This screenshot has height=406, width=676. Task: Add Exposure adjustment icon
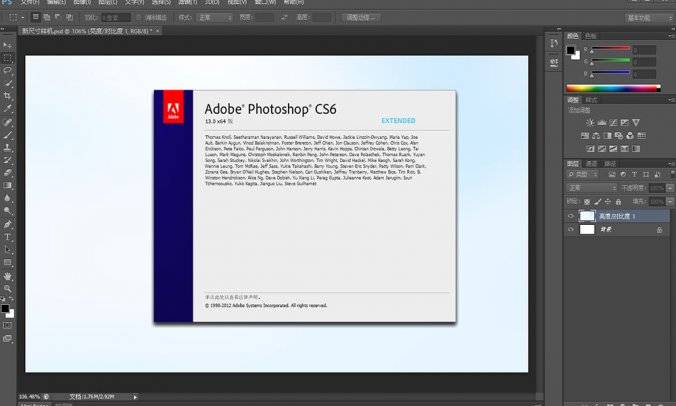coord(624,123)
